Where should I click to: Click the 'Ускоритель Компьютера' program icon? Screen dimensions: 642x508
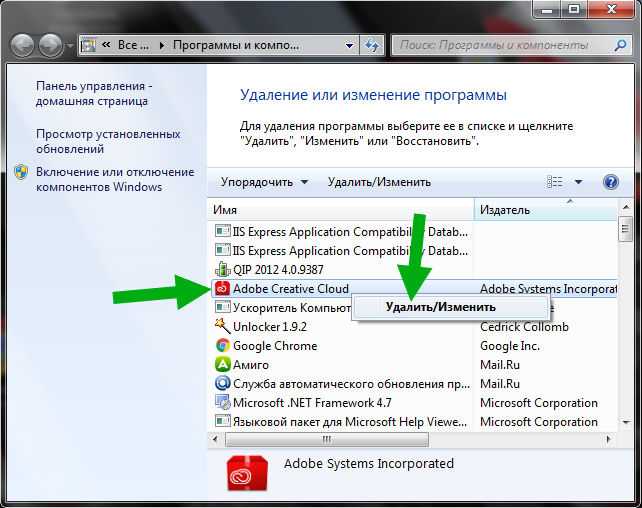point(222,307)
